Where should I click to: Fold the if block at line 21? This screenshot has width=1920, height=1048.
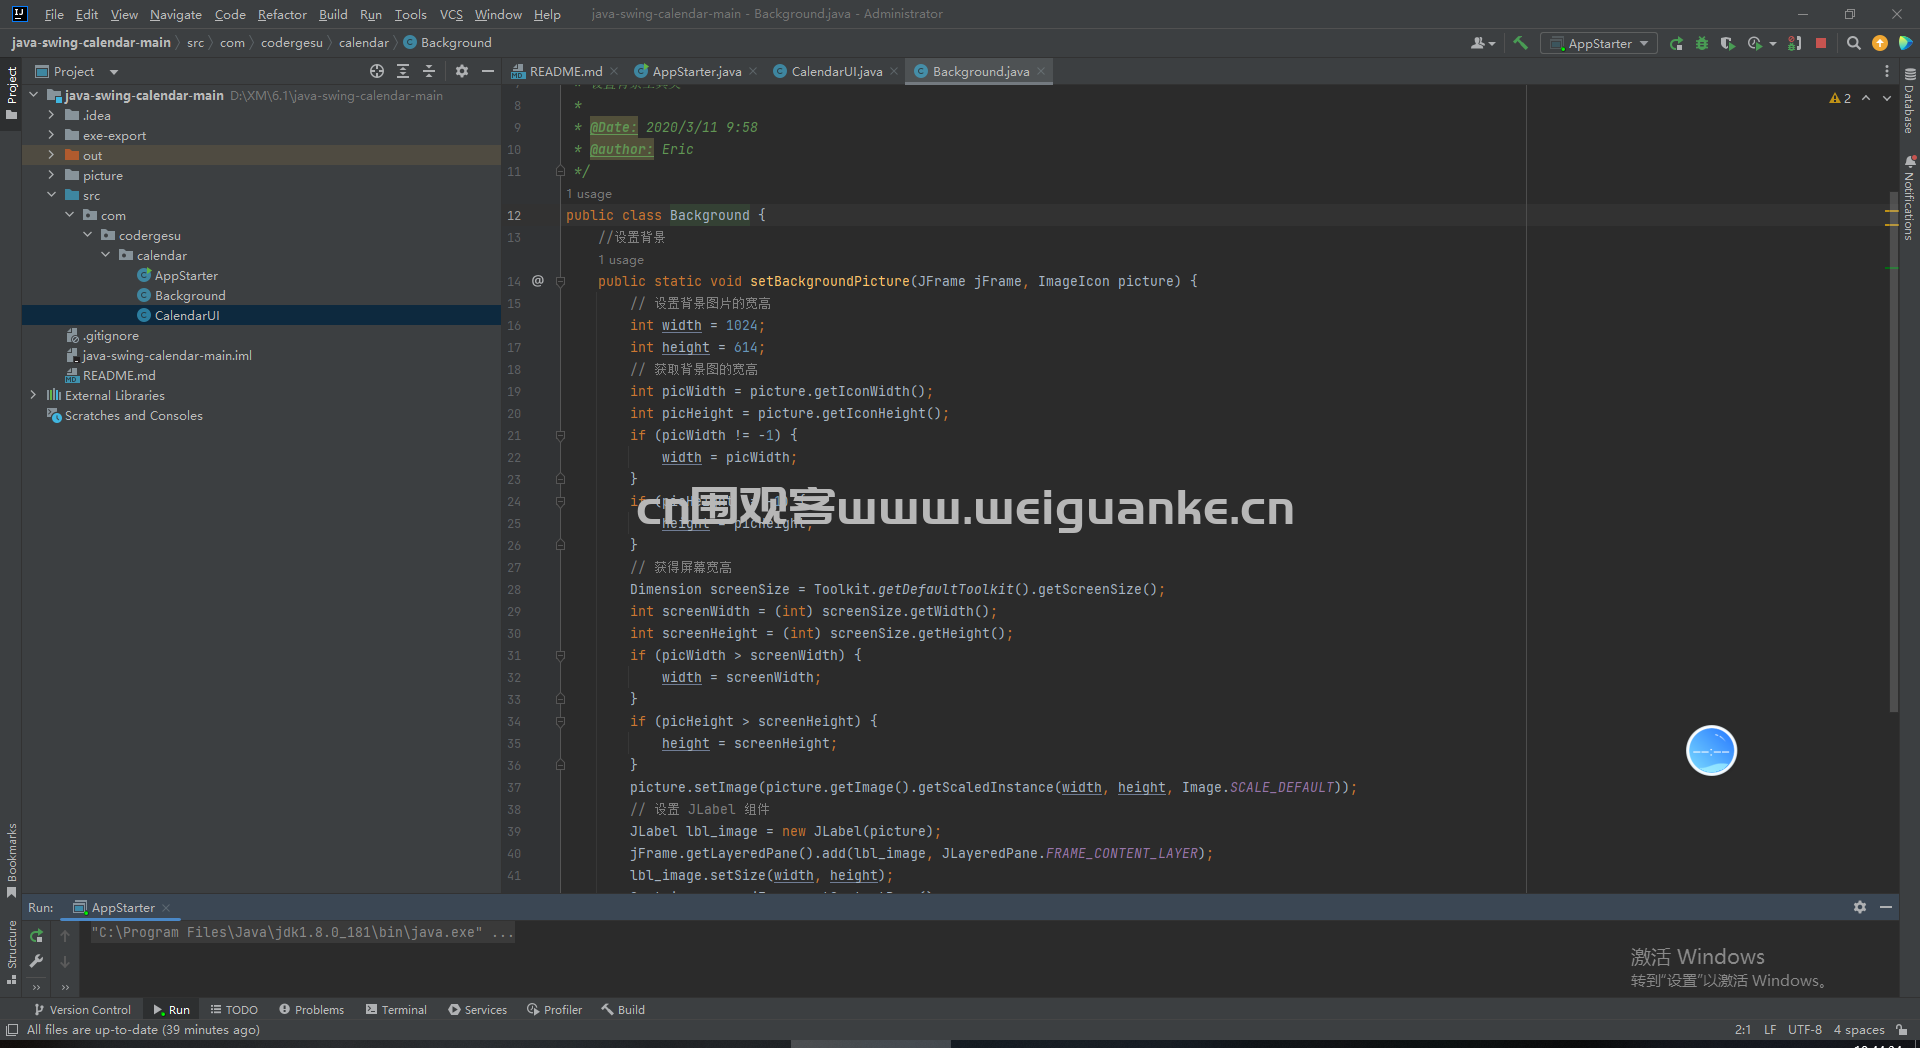(560, 435)
